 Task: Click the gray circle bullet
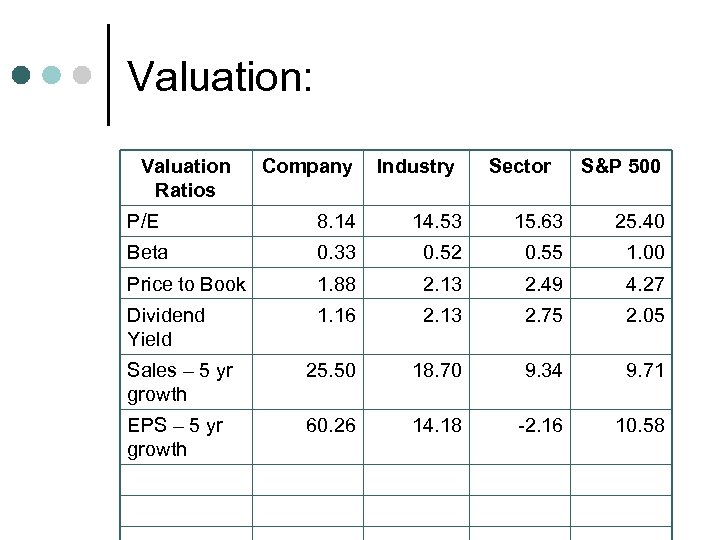[x=82, y=76]
